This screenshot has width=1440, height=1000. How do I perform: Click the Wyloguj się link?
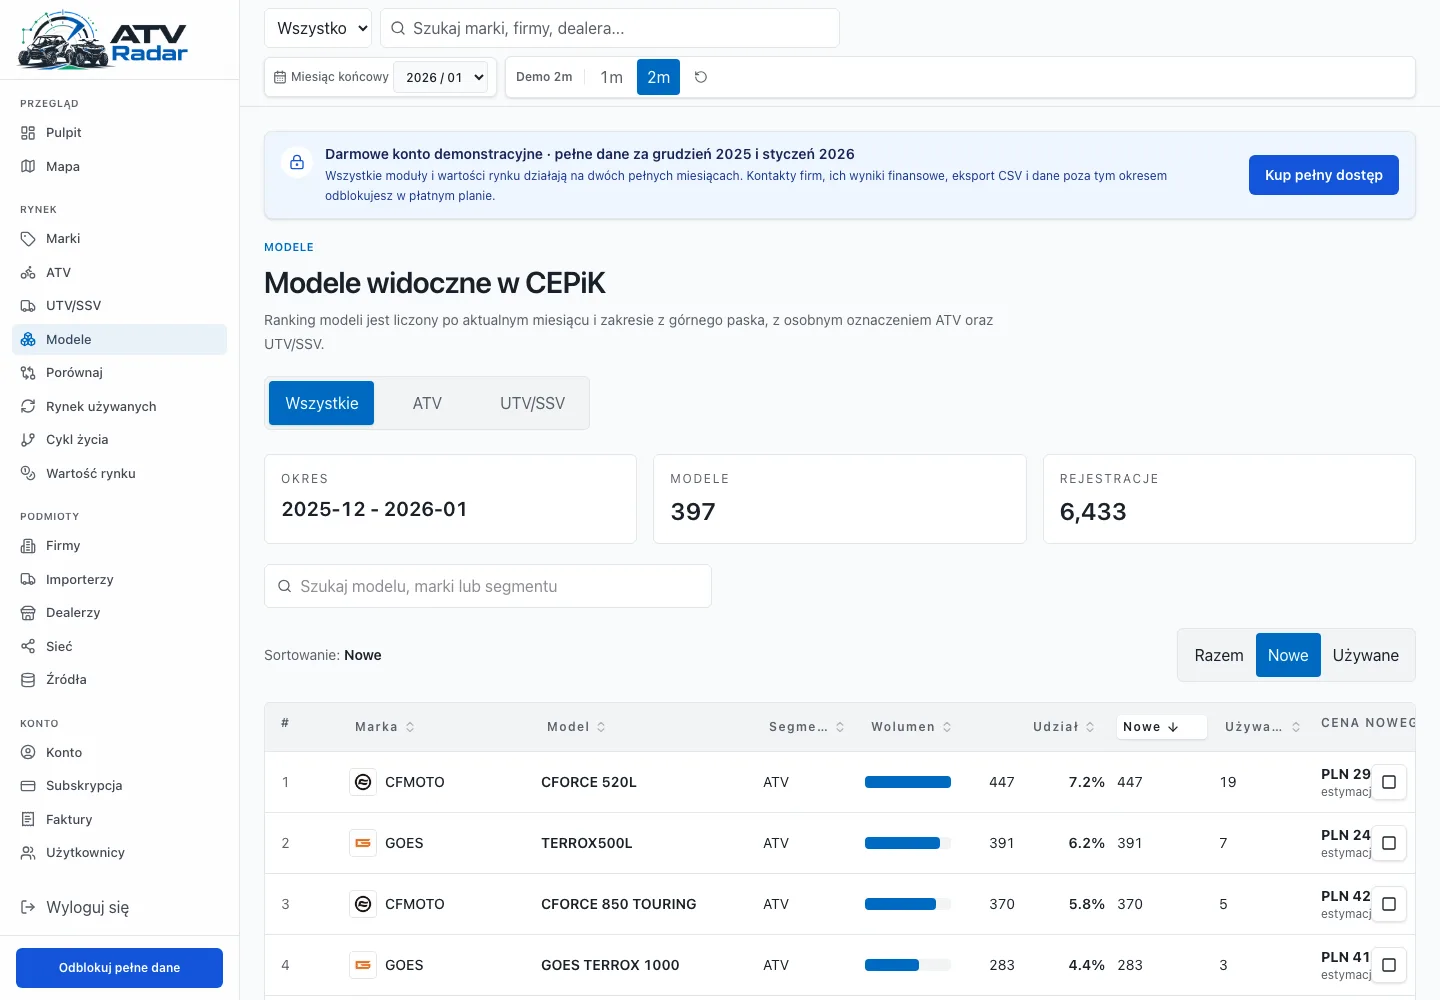coord(87,907)
